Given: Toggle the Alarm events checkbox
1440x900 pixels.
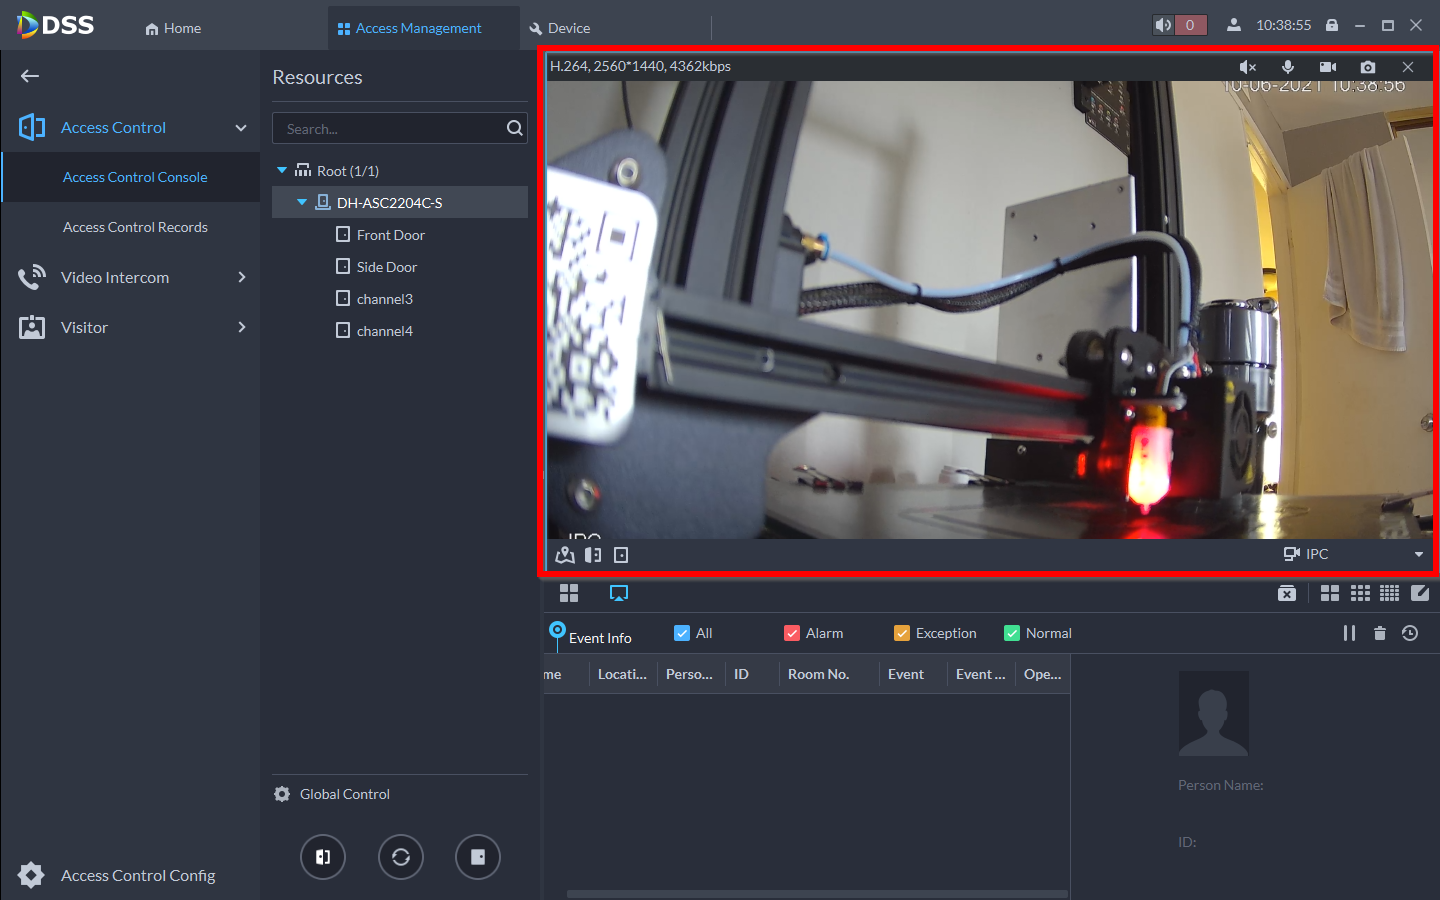Looking at the screenshot, I should (x=792, y=633).
